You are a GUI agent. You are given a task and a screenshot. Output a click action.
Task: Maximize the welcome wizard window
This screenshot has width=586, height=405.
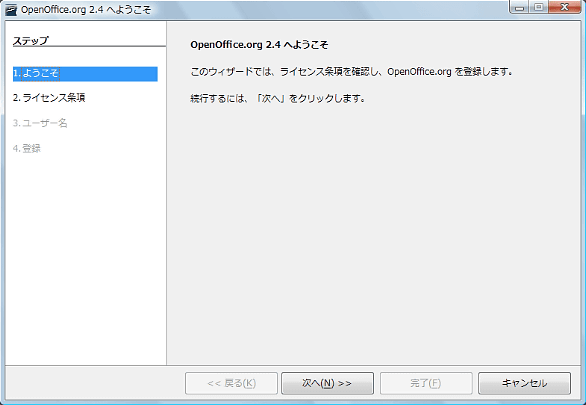pyautogui.click(x=539, y=7)
